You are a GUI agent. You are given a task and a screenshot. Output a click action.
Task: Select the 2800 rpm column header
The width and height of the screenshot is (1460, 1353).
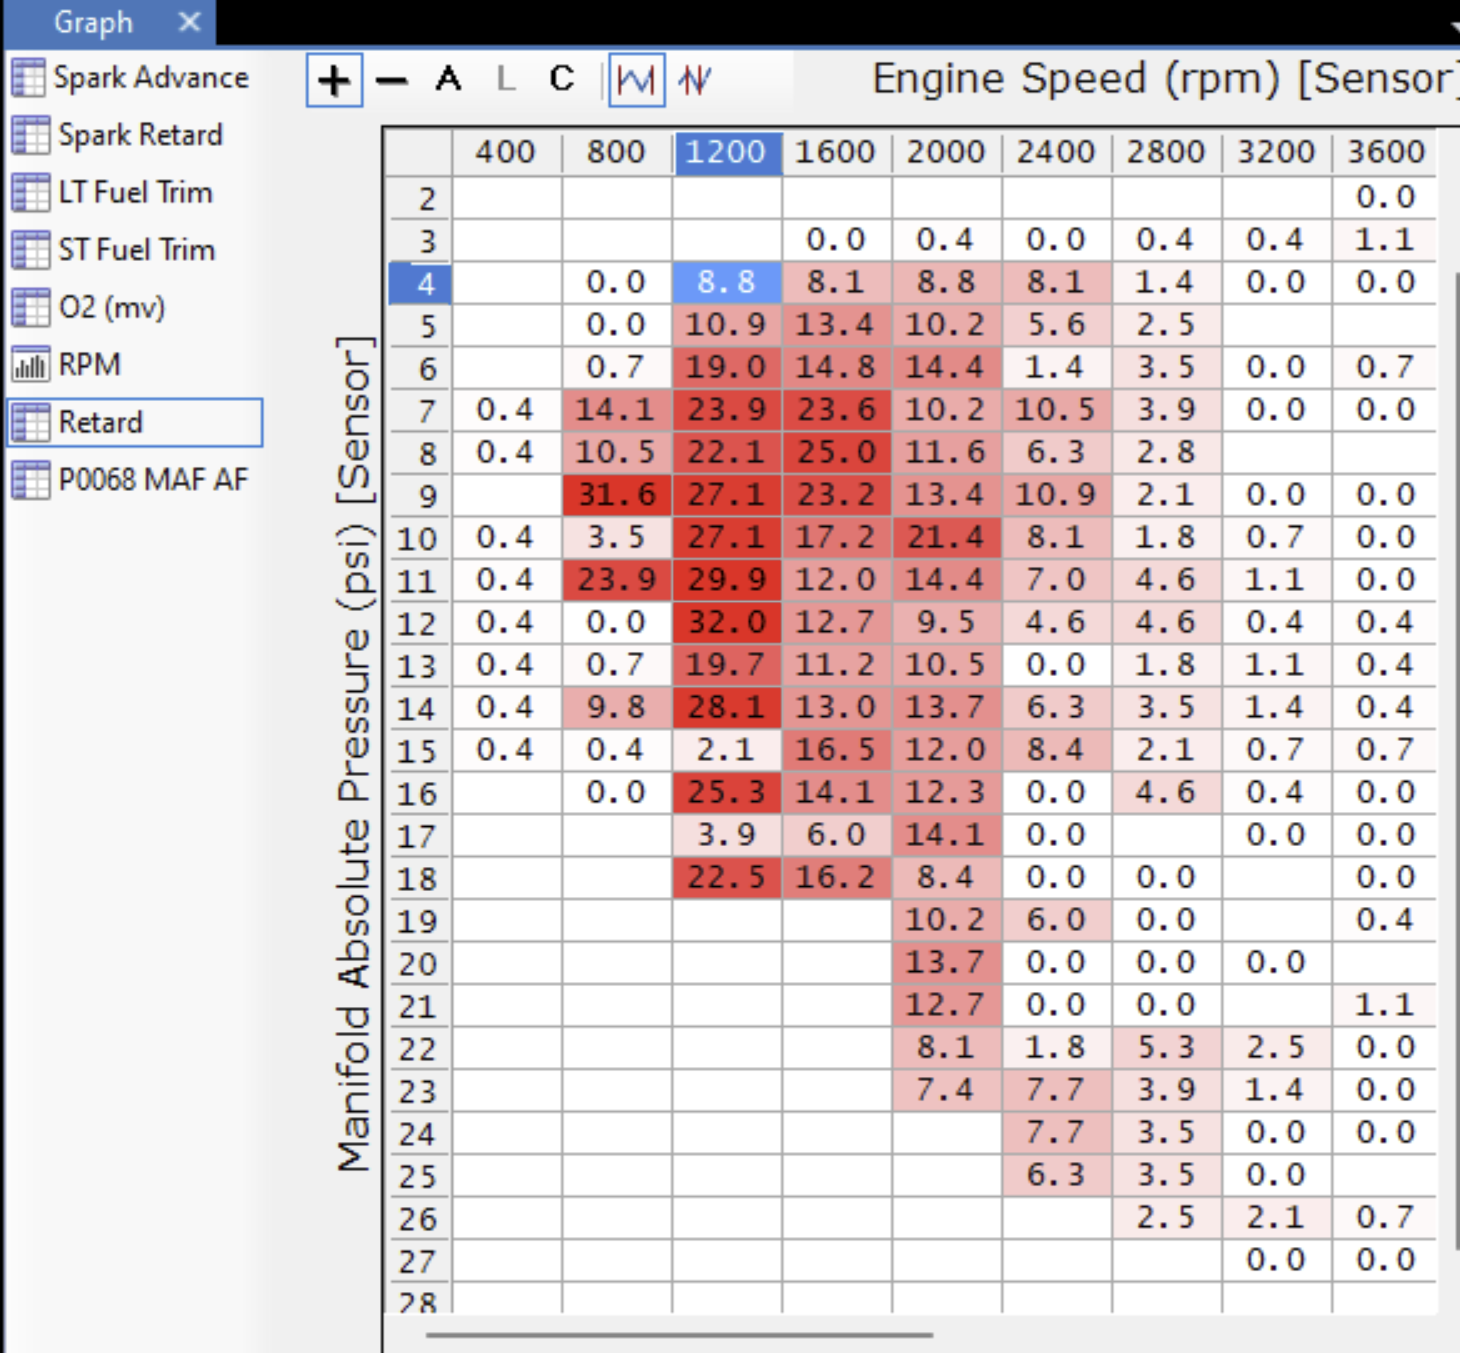click(1166, 153)
